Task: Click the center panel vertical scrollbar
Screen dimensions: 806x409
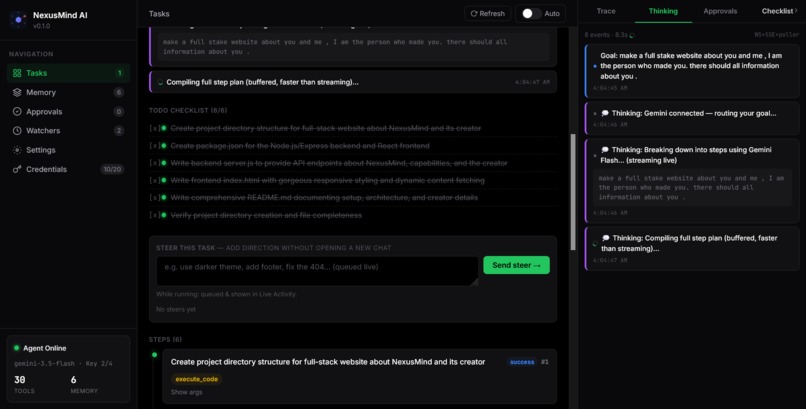Action: (573, 192)
